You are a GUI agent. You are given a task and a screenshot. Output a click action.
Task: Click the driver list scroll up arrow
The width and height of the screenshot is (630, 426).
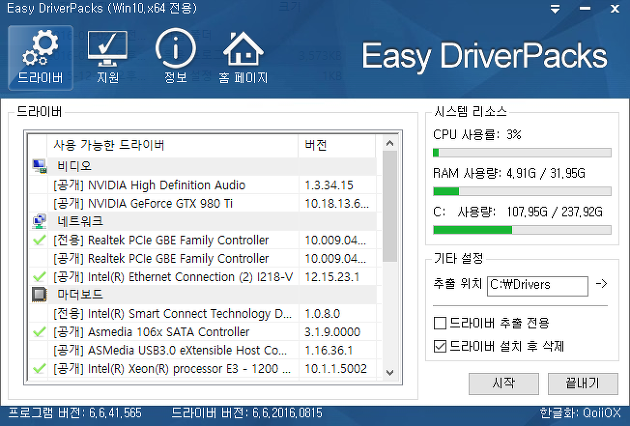tap(389, 143)
